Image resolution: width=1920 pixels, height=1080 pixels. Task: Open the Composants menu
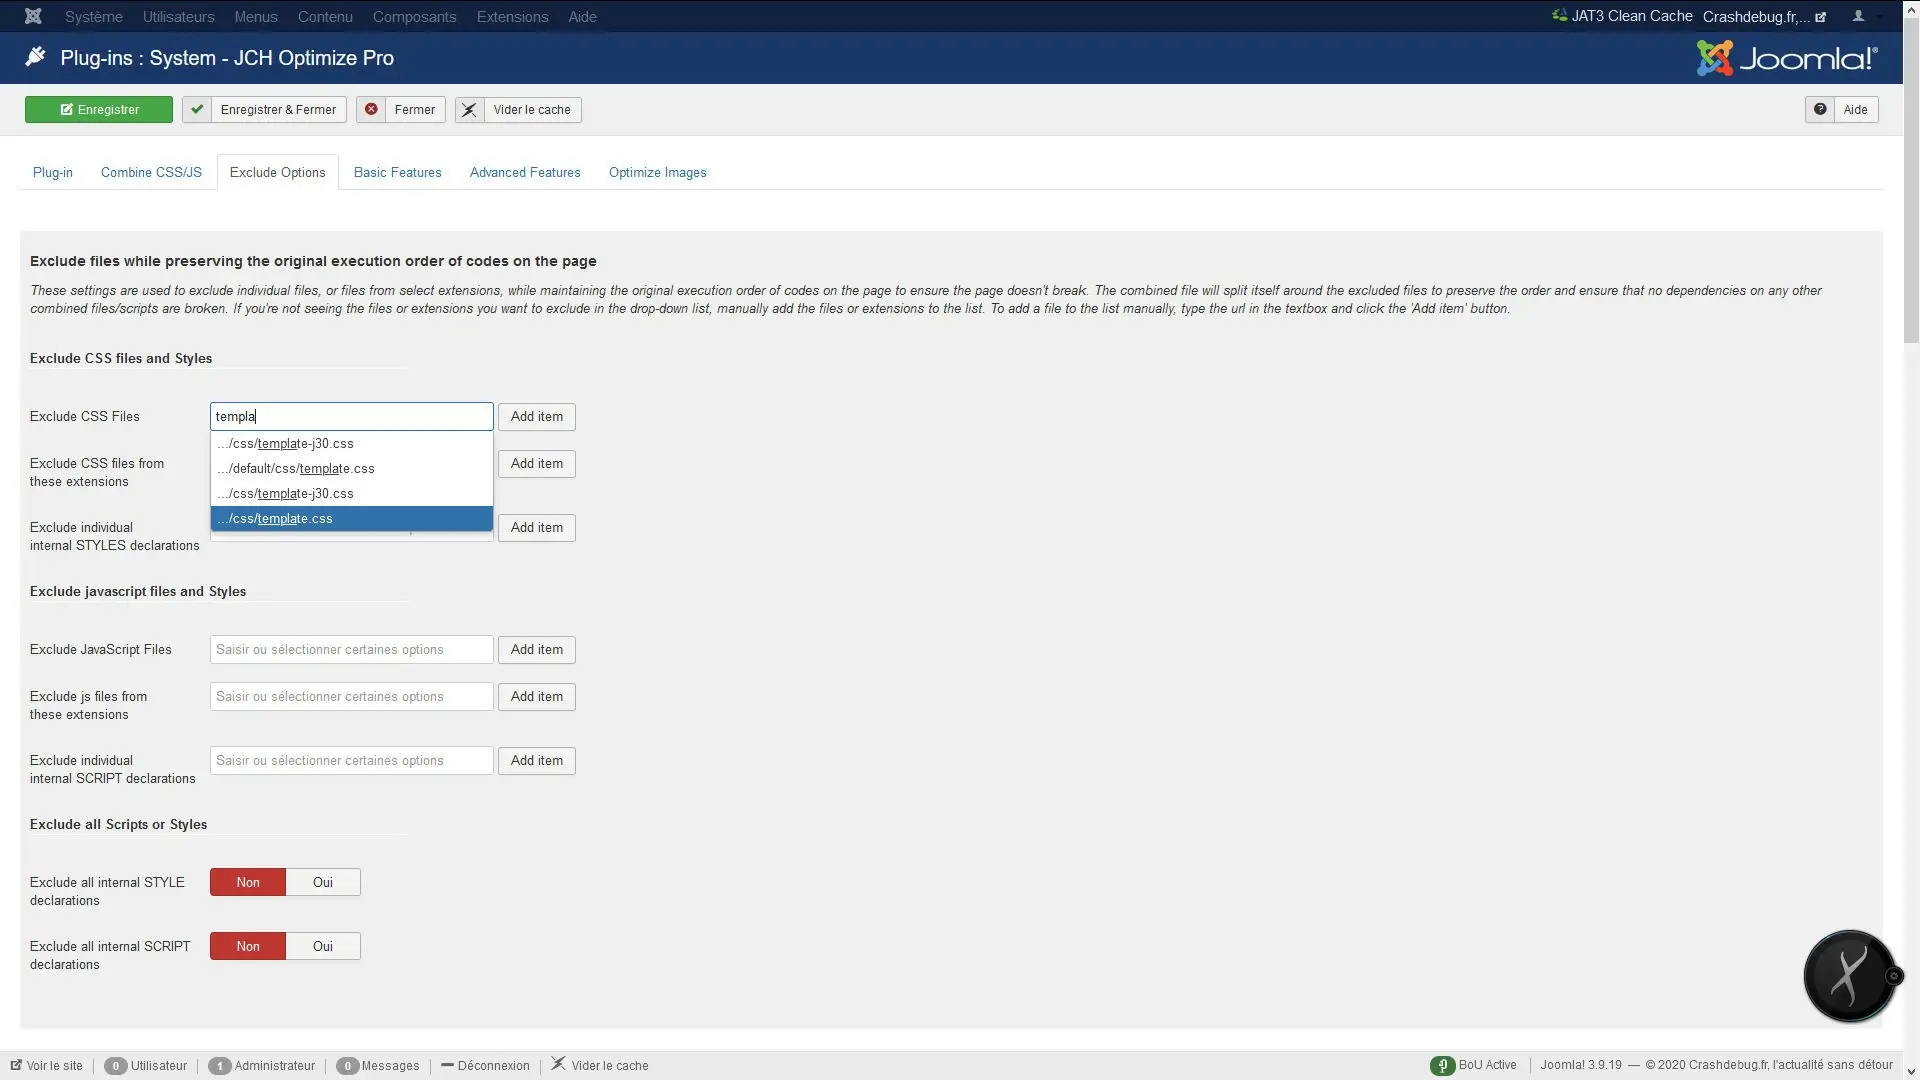tap(414, 17)
